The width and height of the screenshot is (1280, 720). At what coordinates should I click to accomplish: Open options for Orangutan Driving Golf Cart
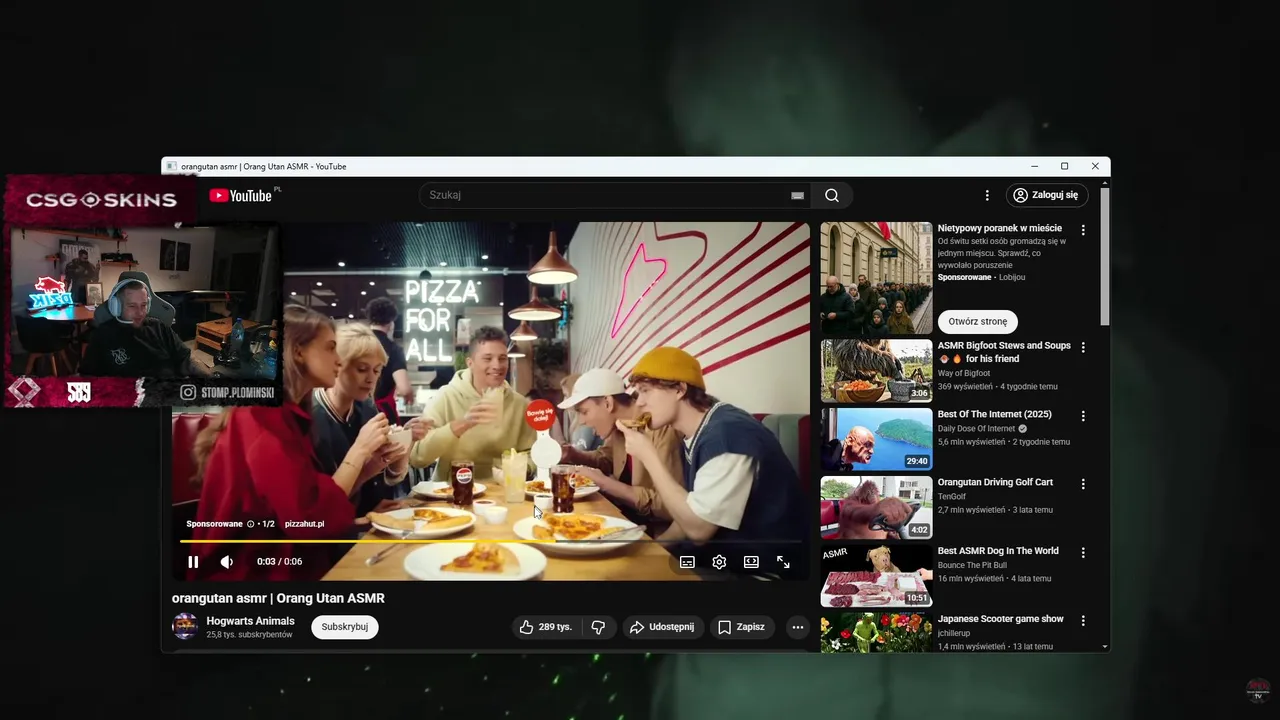click(x=1082, y=484)
